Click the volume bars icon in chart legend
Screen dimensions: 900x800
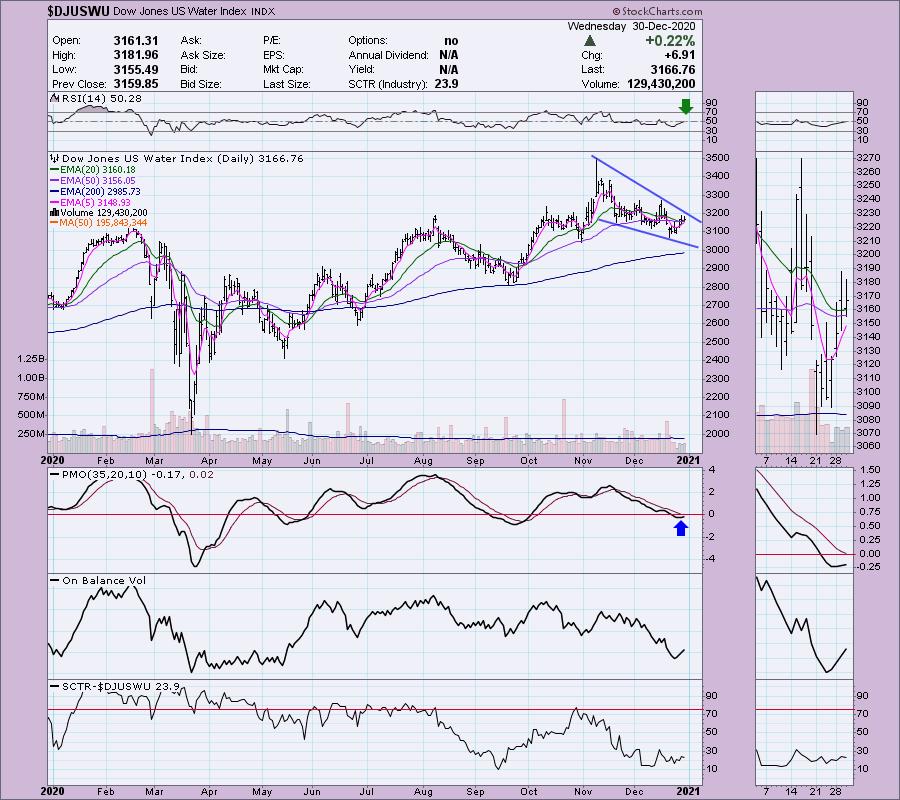[55, 212]
